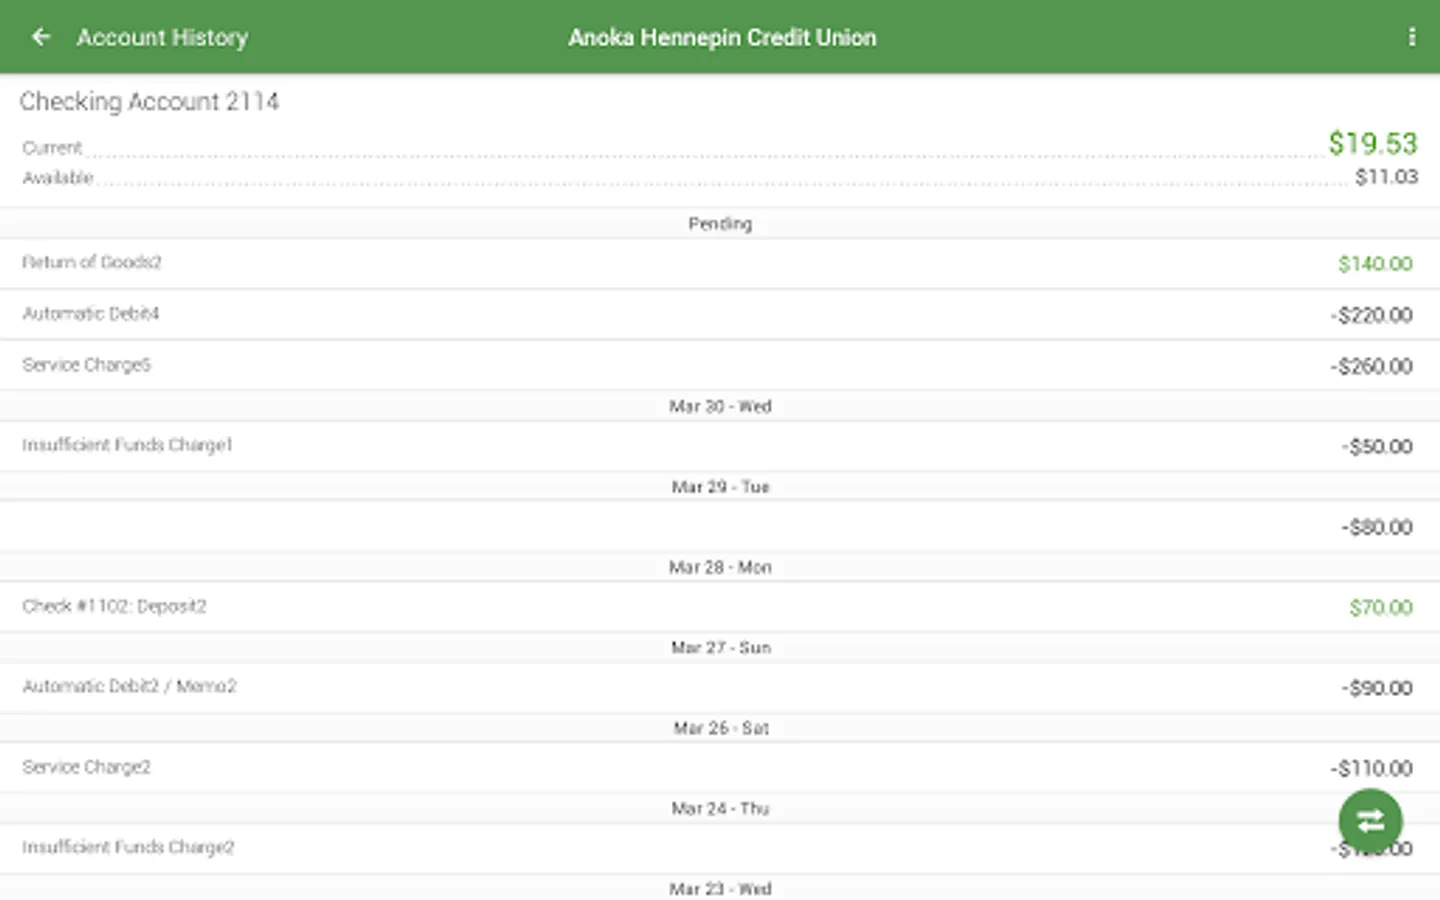Click the Mar 28 - Mon date header

click(720, 567)
